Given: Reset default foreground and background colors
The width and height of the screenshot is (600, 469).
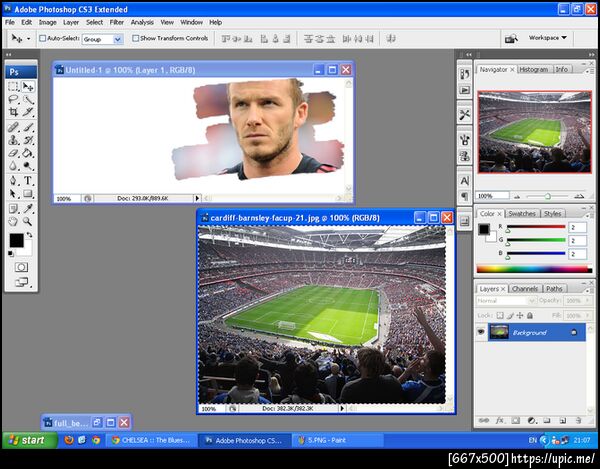Looking at the screenshot, I should click(11, 254).
